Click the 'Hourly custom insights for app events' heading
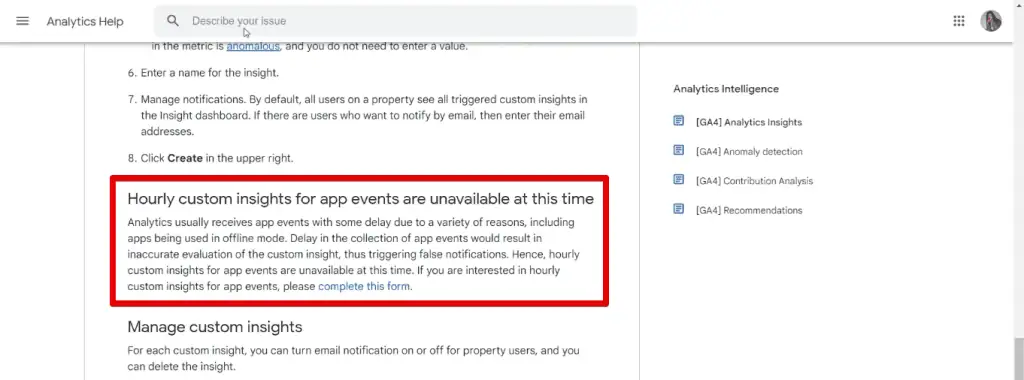Image resolution: width=1024 pixels, height=380 pixels. pos(360,198)
